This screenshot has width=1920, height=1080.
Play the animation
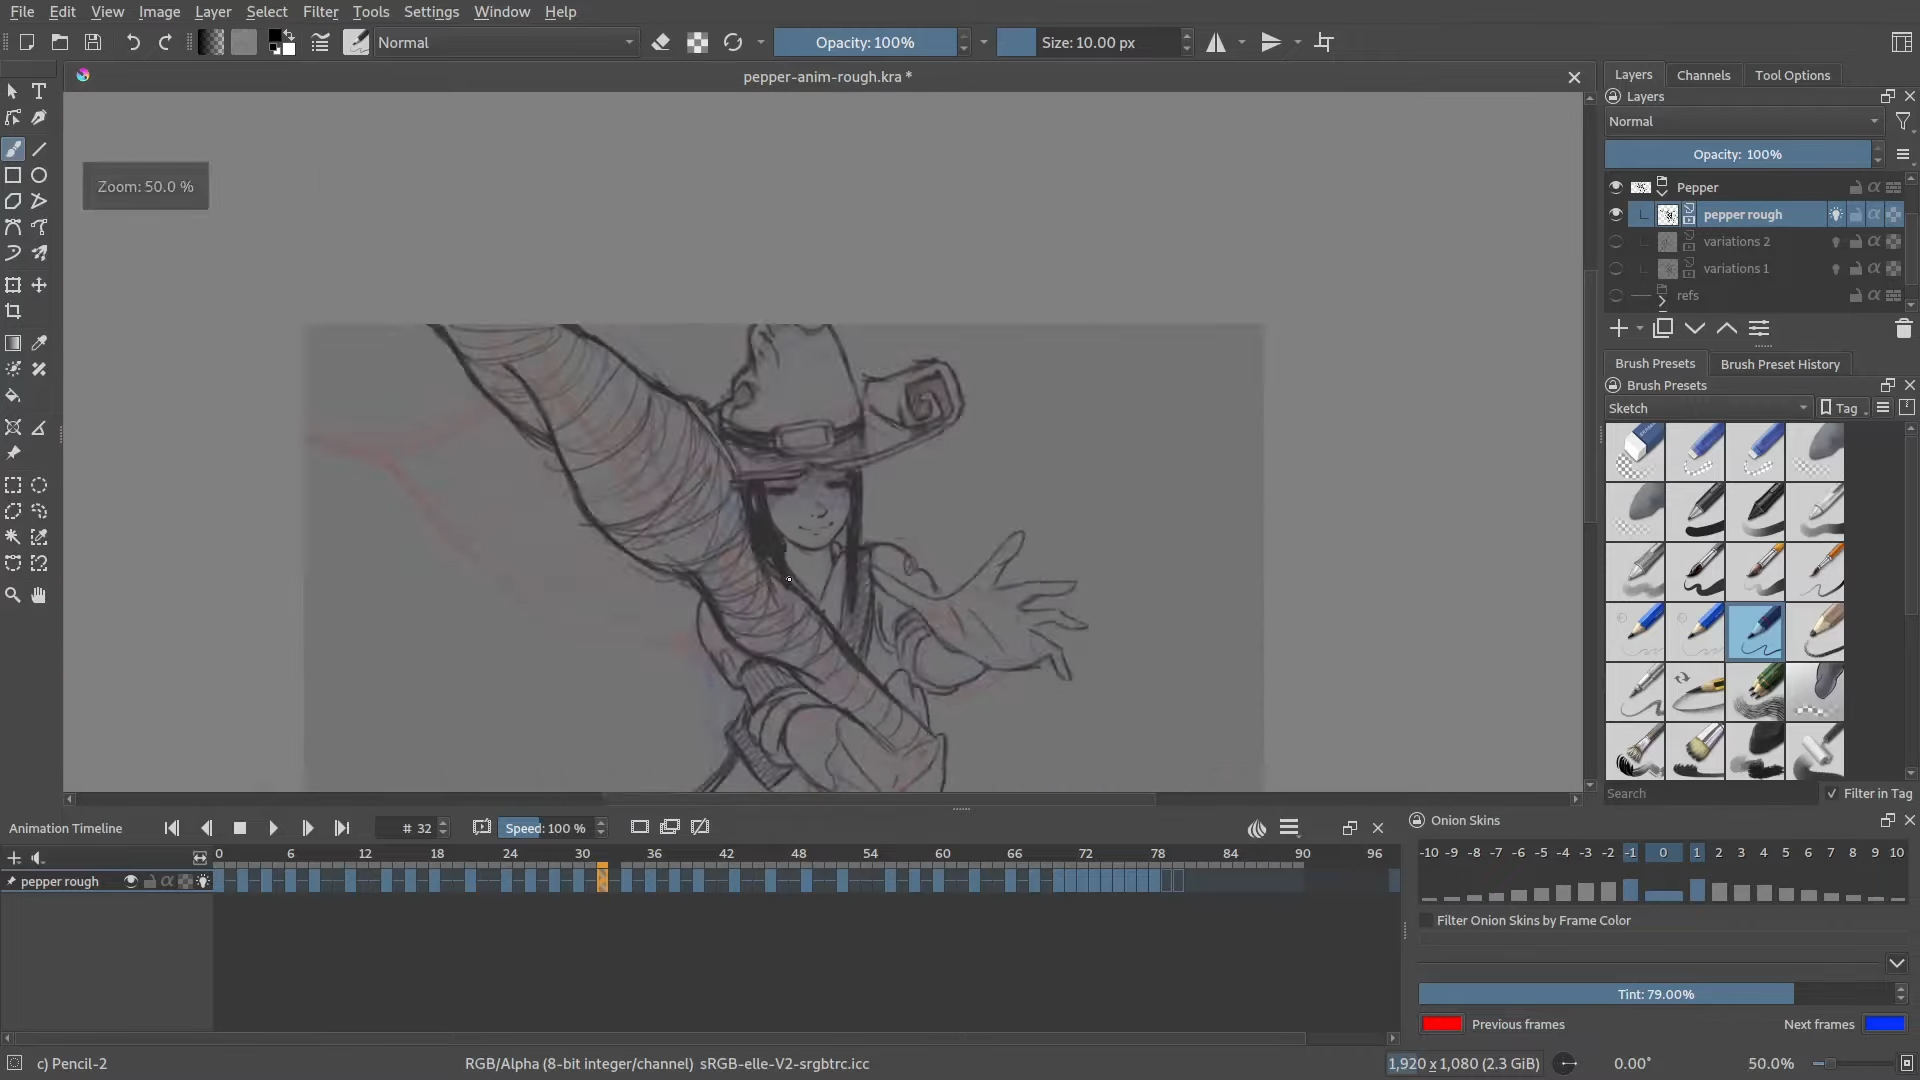(x=273, y=828)
